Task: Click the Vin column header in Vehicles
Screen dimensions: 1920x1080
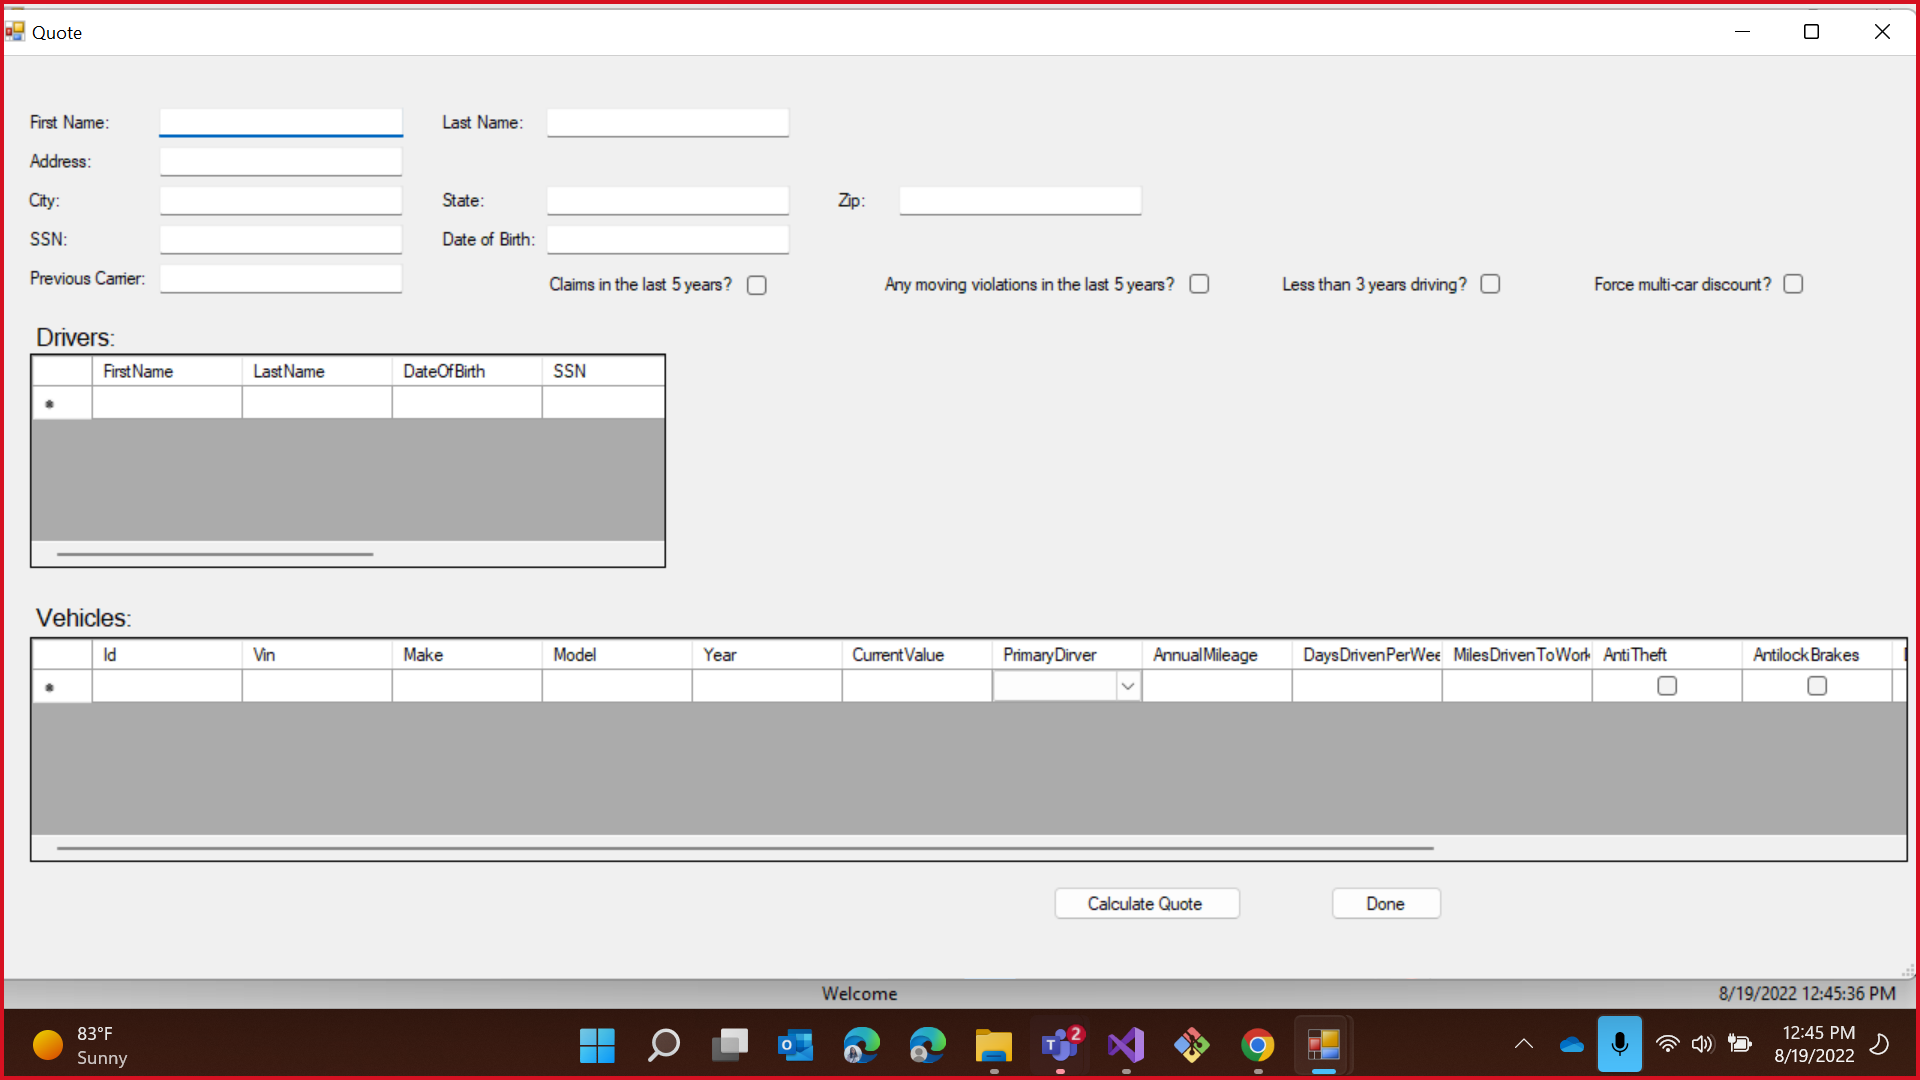Action: (317, 655)
